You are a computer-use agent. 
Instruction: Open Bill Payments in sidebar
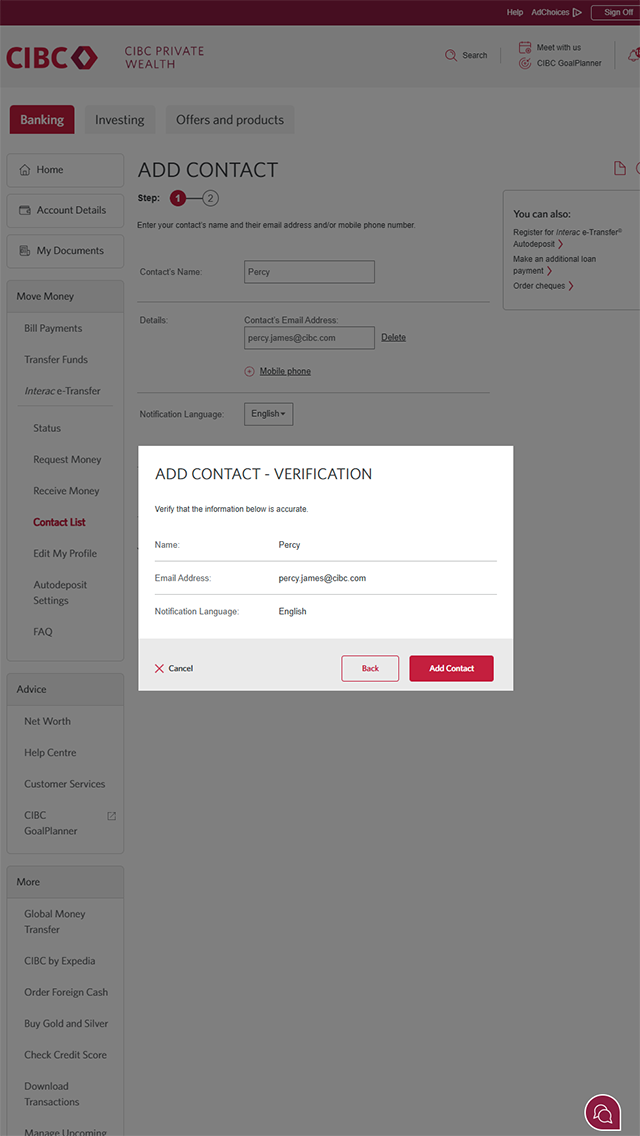click(x=53, y=328)
